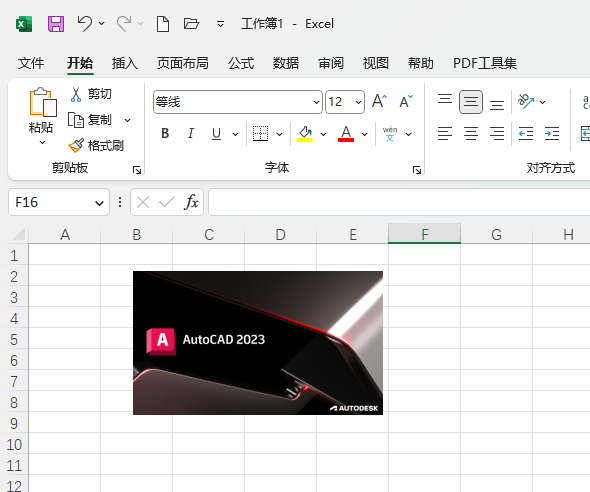Expand the 粘贴 options arrow
The width and height of the screenshot is (590, 492).
(x=43, y=143)
